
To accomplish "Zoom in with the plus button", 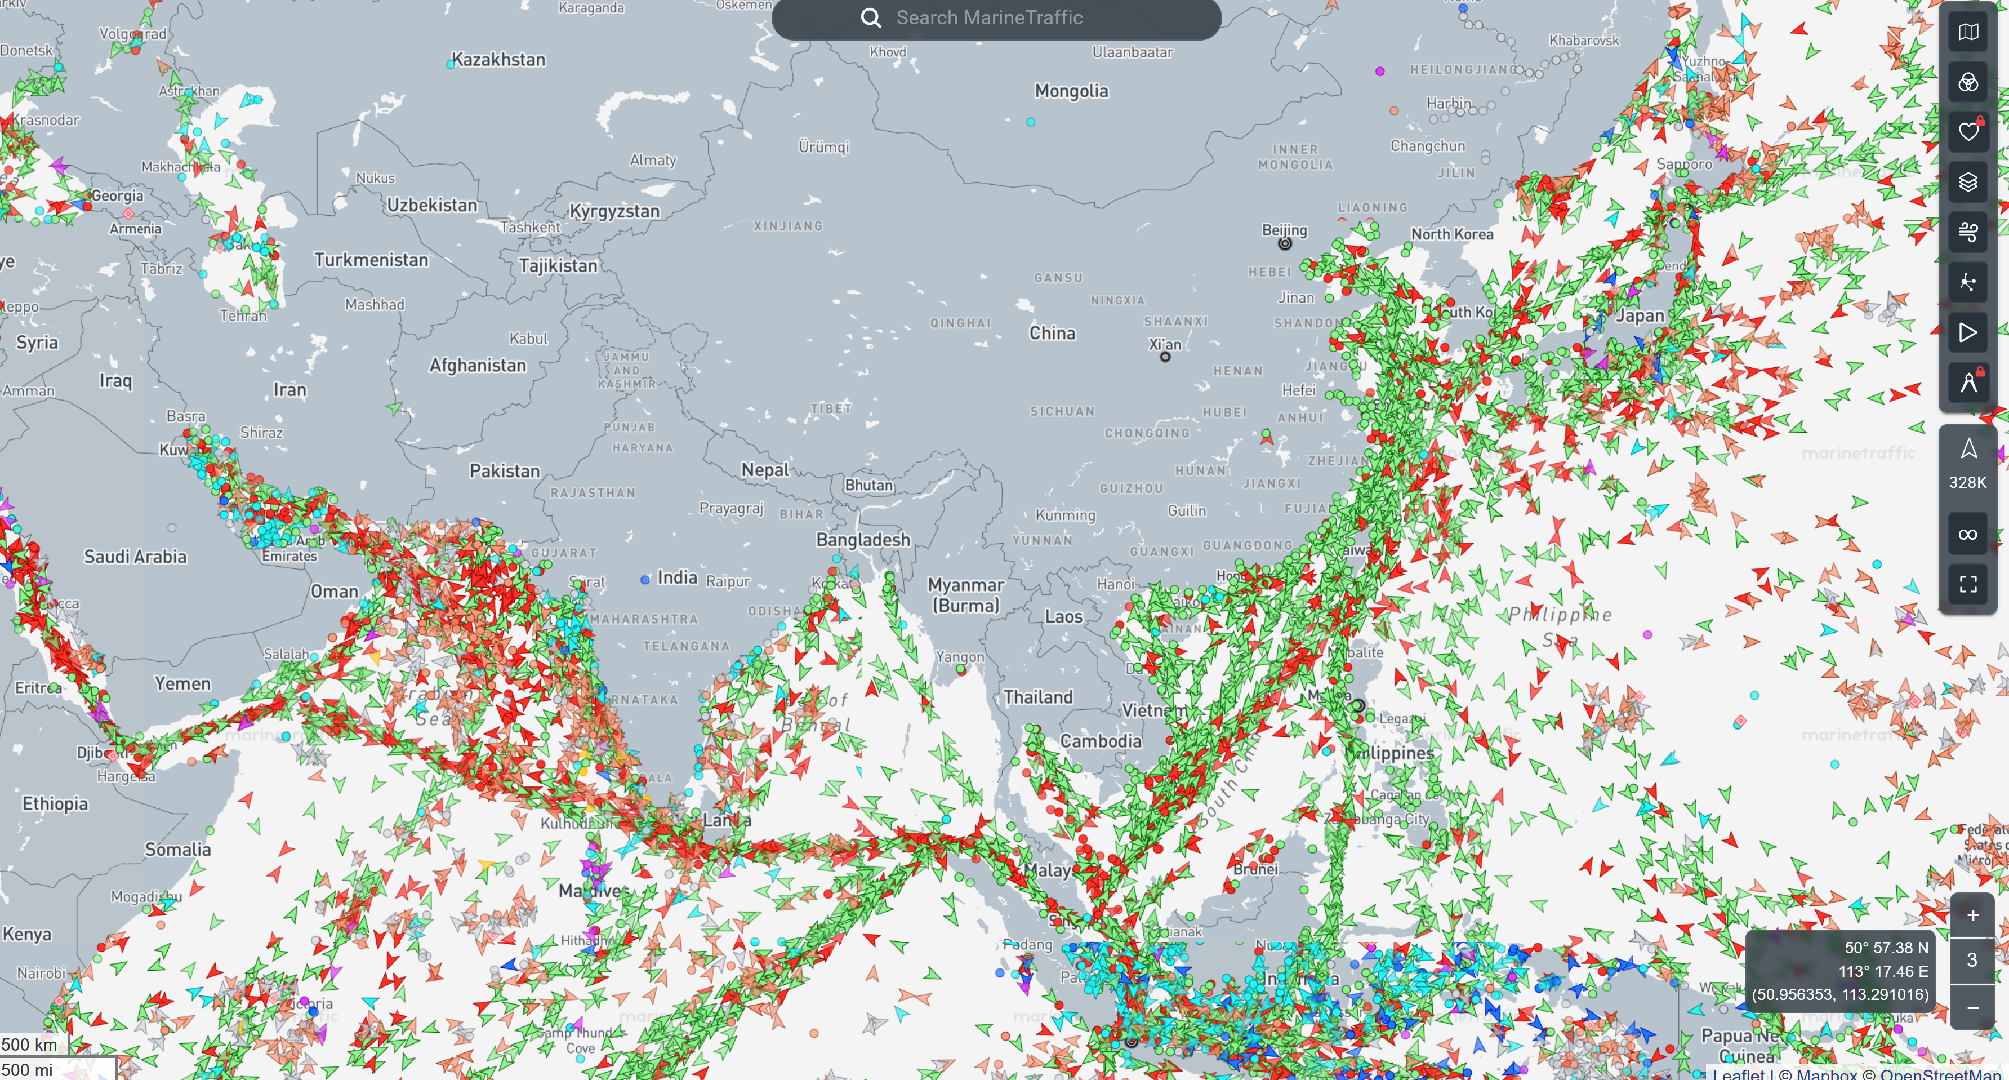I will 1972,915.
